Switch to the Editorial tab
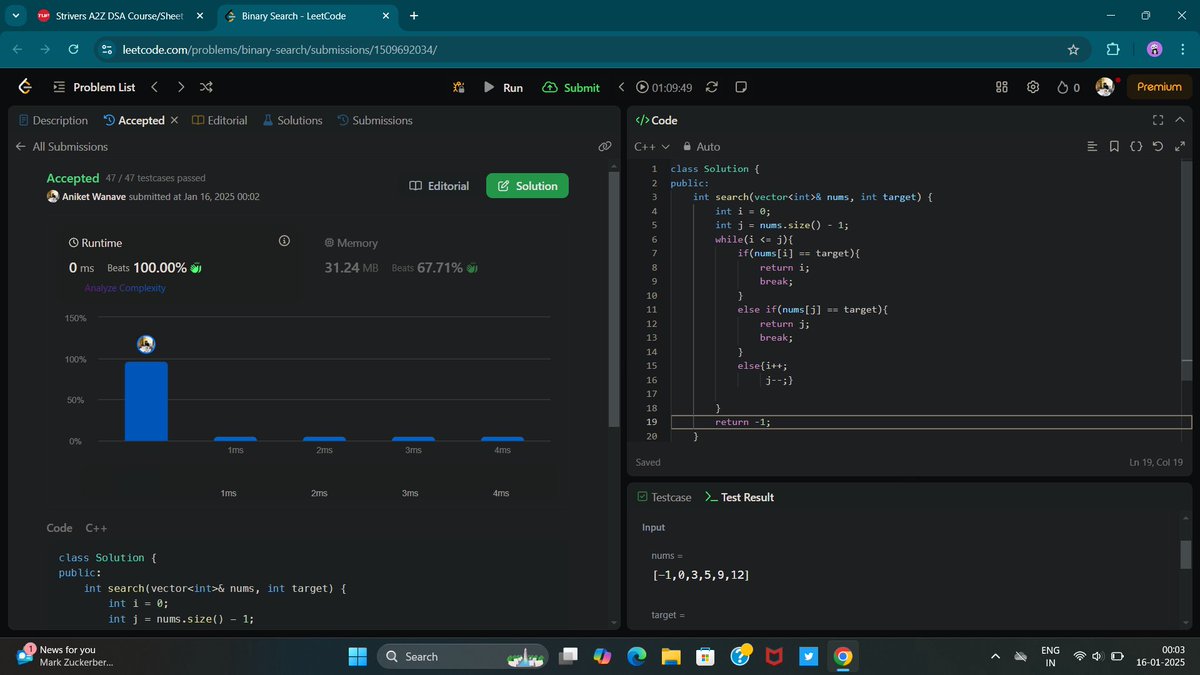 (x=219, y=120)
